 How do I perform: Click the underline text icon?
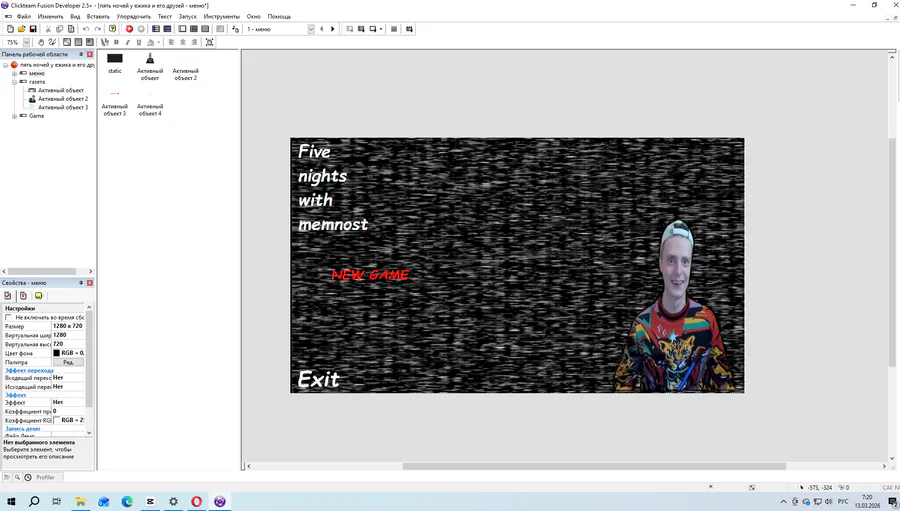(138, 42)
